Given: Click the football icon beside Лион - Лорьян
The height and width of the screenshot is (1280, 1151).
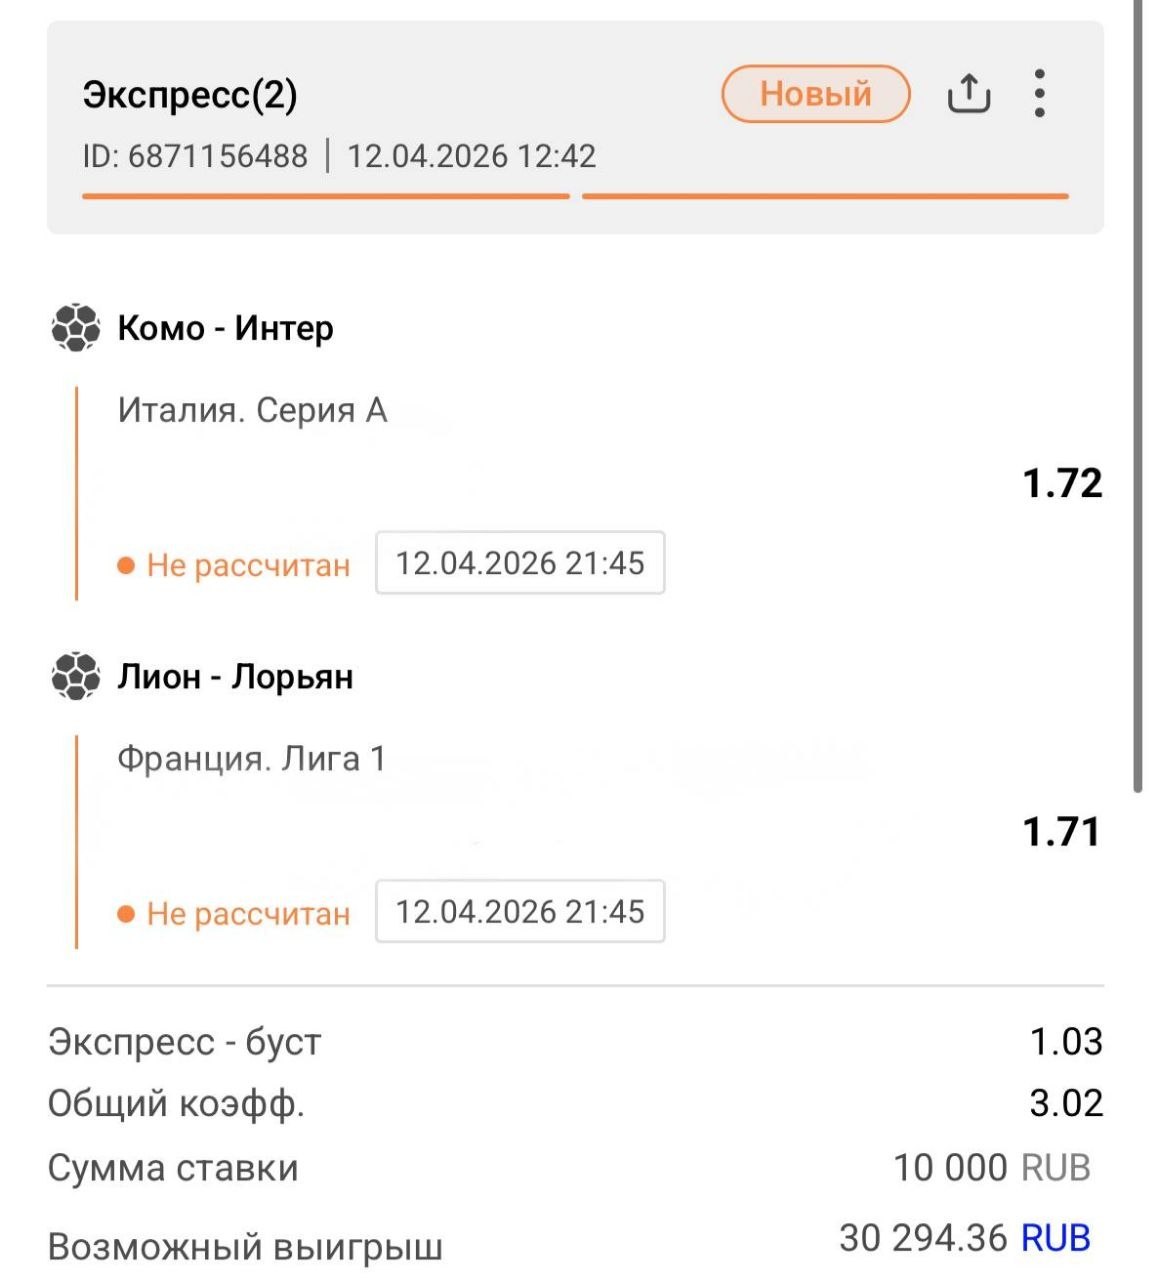Looking at the screenshot, I should click(76, 677).
